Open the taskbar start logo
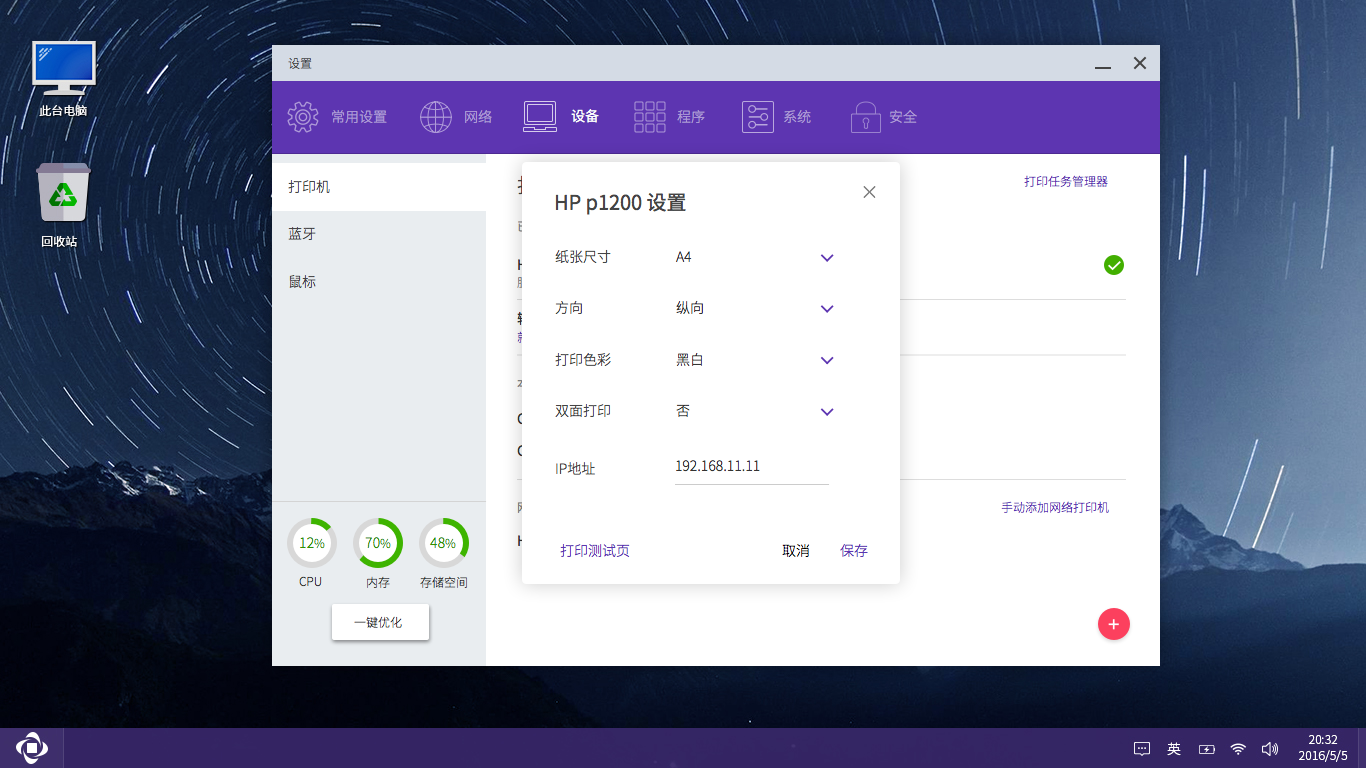Viewport: 1366px width, 768px height. tap(32, 747)
